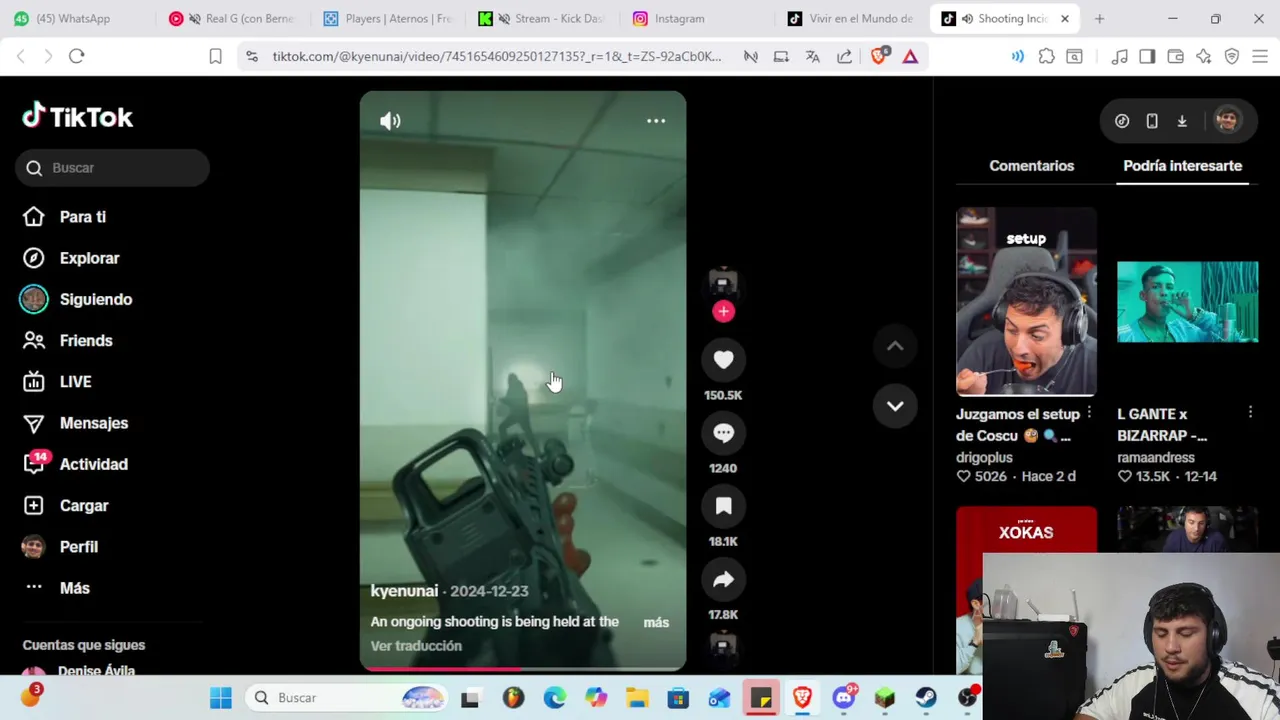Viewport: 1280px width, 720px height.
Task: Open the comments bubble showing 1240
Action: 723,433
